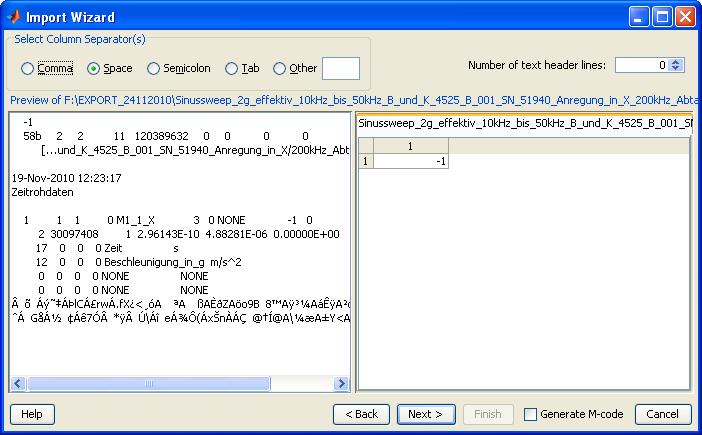
Task: Click the Other separator text field
Action: (x=341, y=68)
